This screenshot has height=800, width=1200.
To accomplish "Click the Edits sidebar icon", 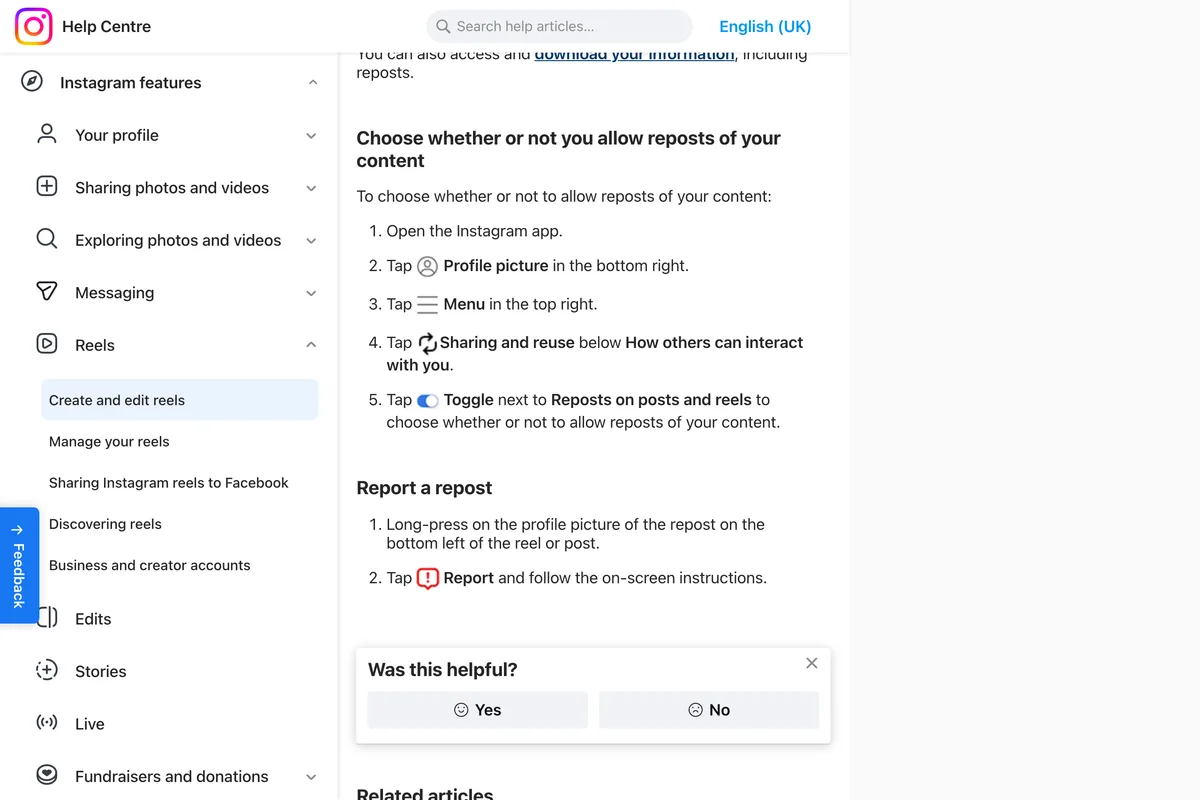I will pos(47,618).
